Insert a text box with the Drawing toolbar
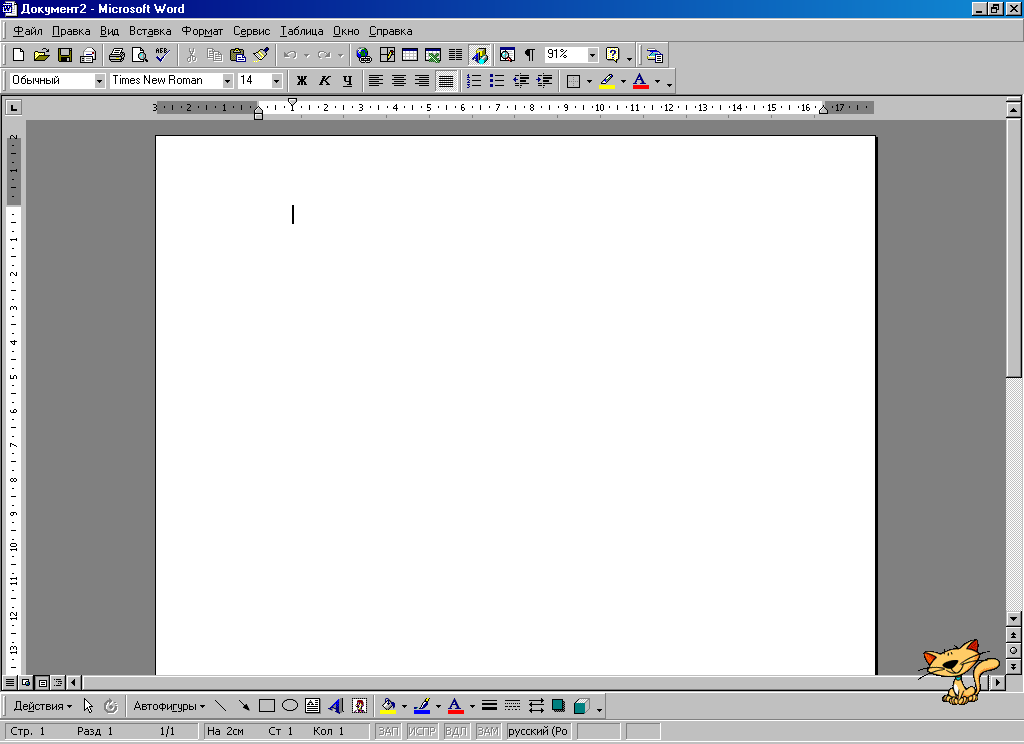 [x=313, y=706]
